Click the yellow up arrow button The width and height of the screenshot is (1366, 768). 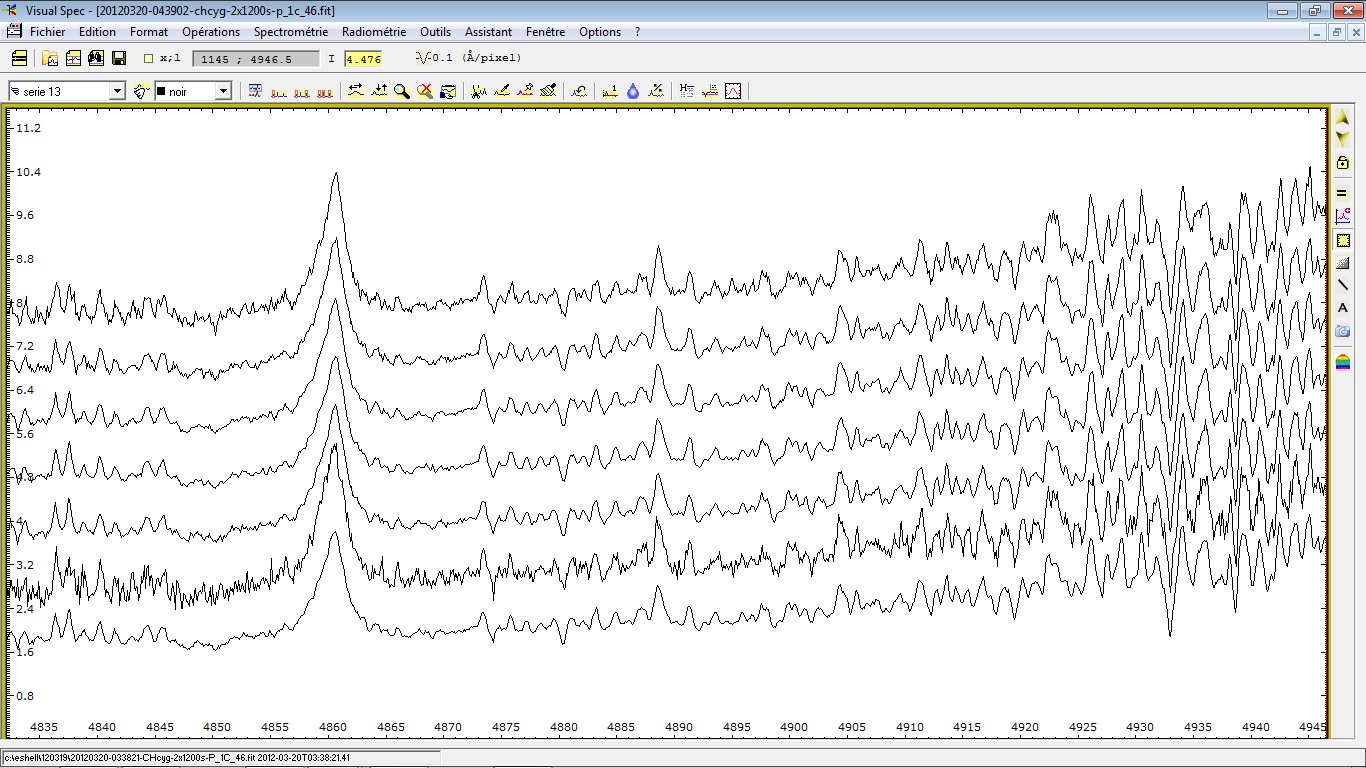(1343, 118)
